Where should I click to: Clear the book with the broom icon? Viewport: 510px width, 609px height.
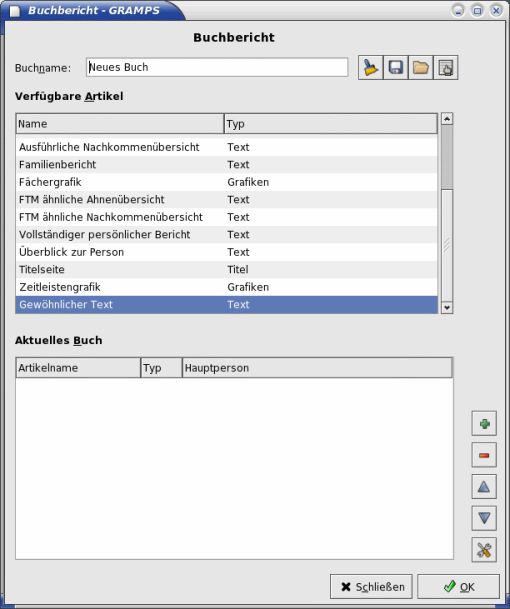pyautogui.click(x=371, y=68)
